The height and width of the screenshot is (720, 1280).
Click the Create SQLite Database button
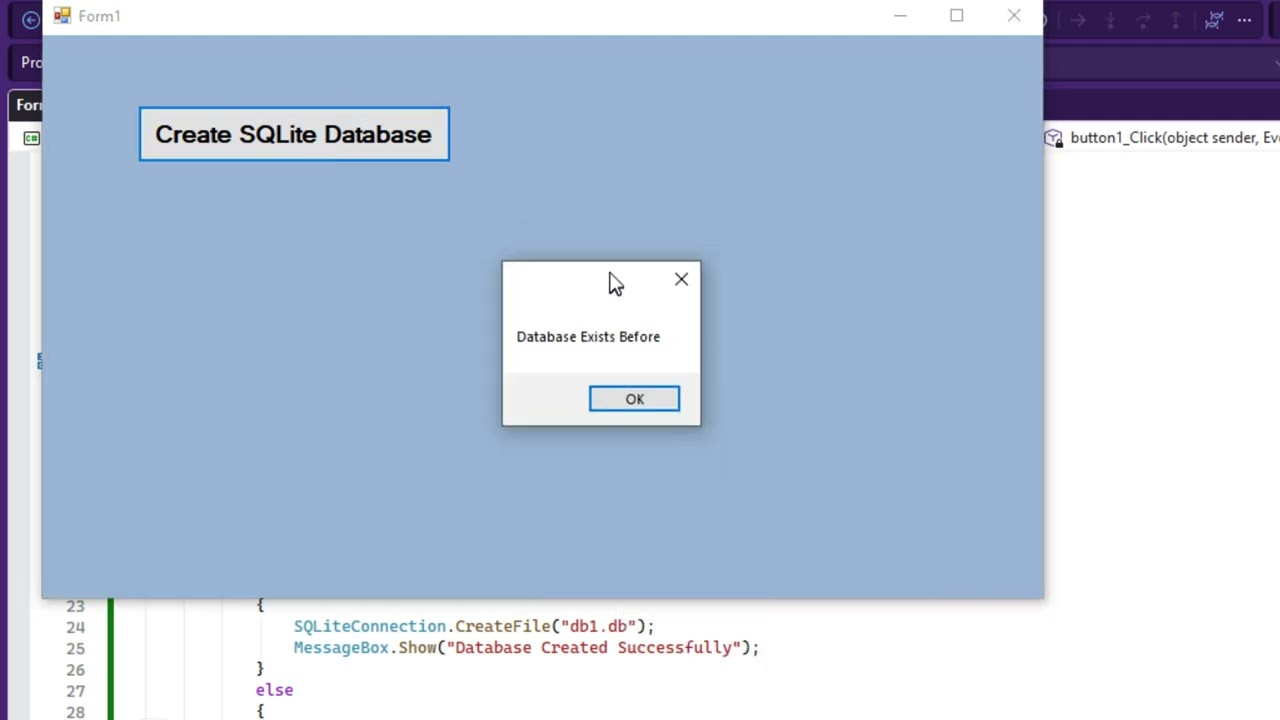[x=294, y=134]
